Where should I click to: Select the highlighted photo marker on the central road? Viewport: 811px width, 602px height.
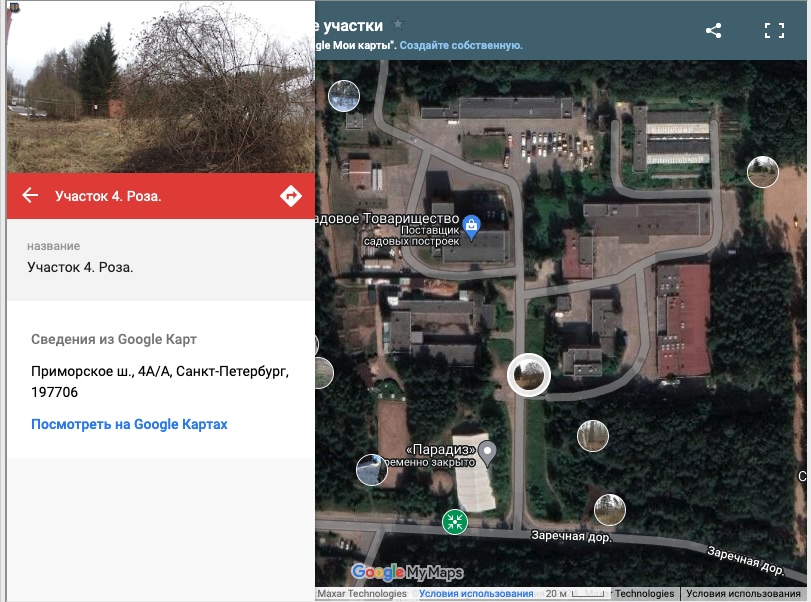[x=529, y=375]
